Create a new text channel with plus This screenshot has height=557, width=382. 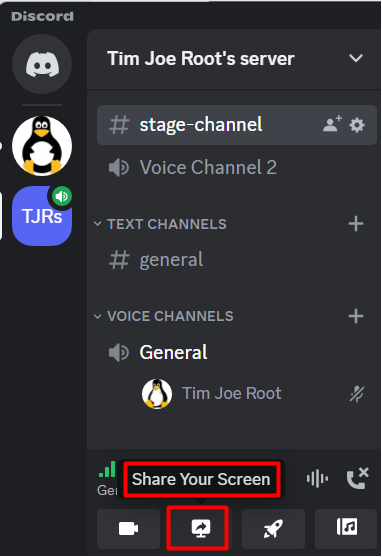pos(356,224)
